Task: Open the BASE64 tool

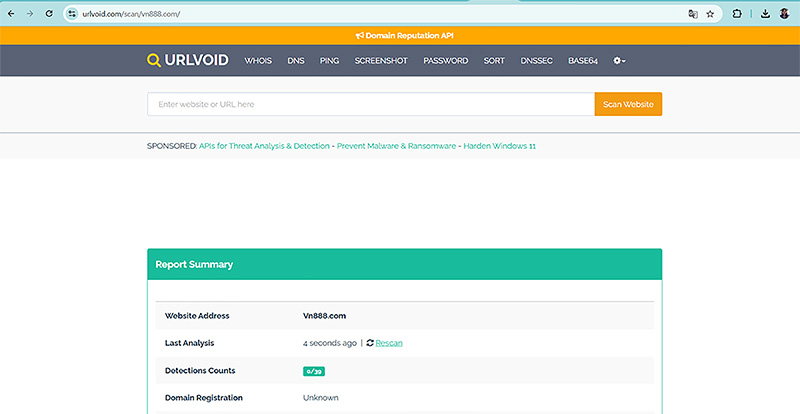Action: click(x=583, y=60)
